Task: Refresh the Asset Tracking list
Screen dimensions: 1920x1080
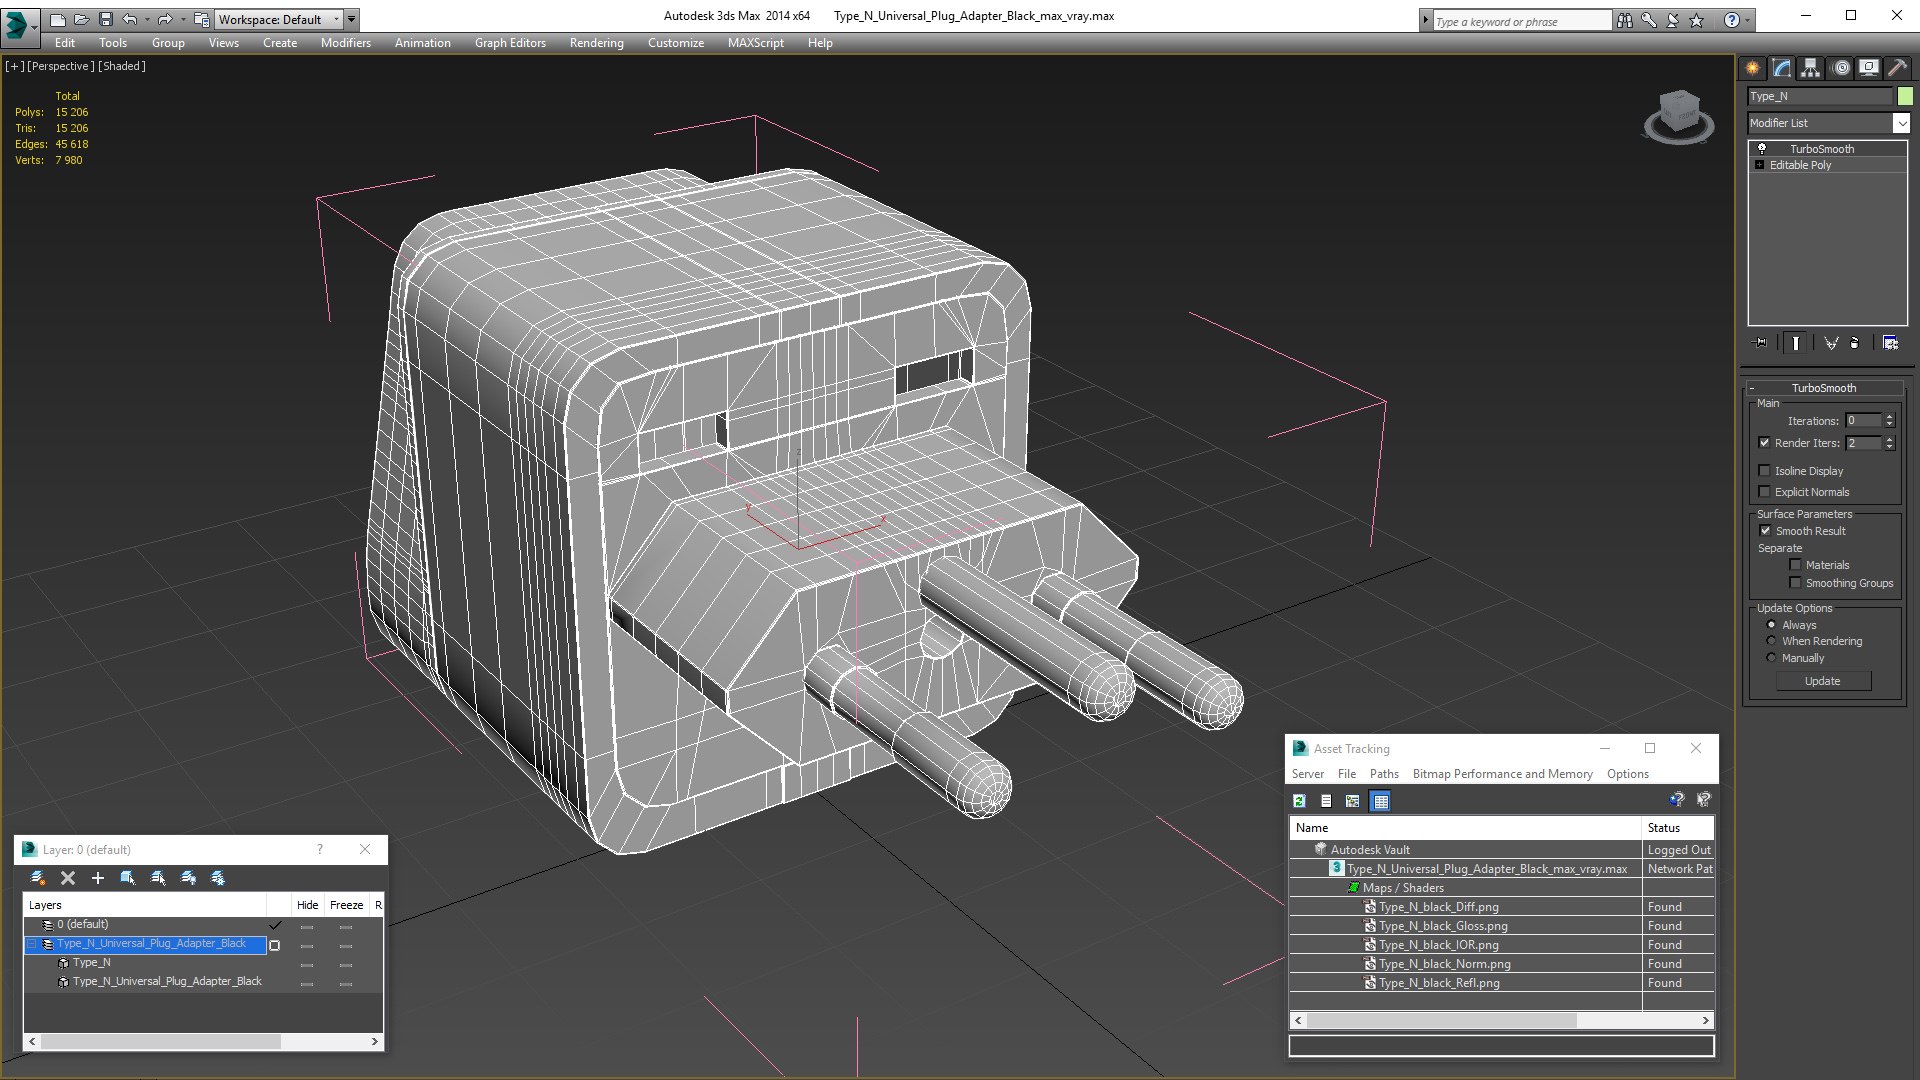Action: 1299,801
